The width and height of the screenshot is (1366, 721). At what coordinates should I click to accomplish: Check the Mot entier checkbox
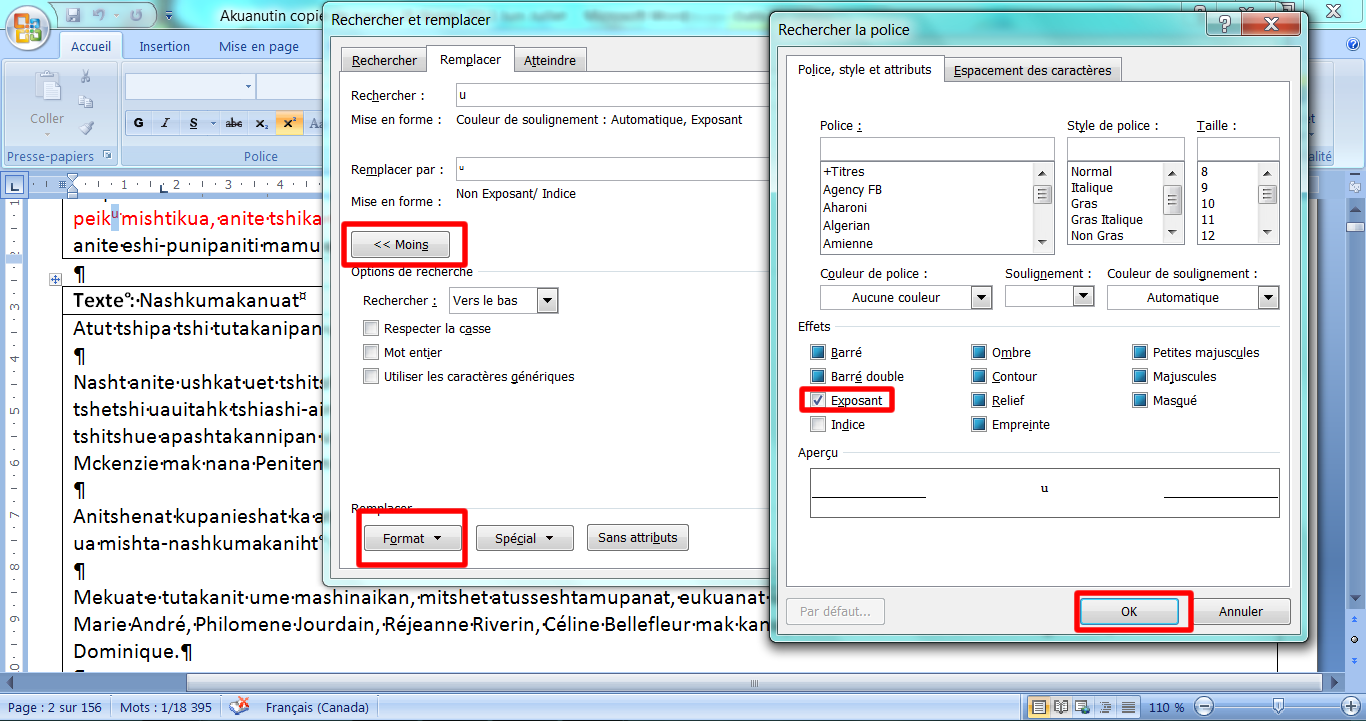pyautogui.click(x=372, y=353)
